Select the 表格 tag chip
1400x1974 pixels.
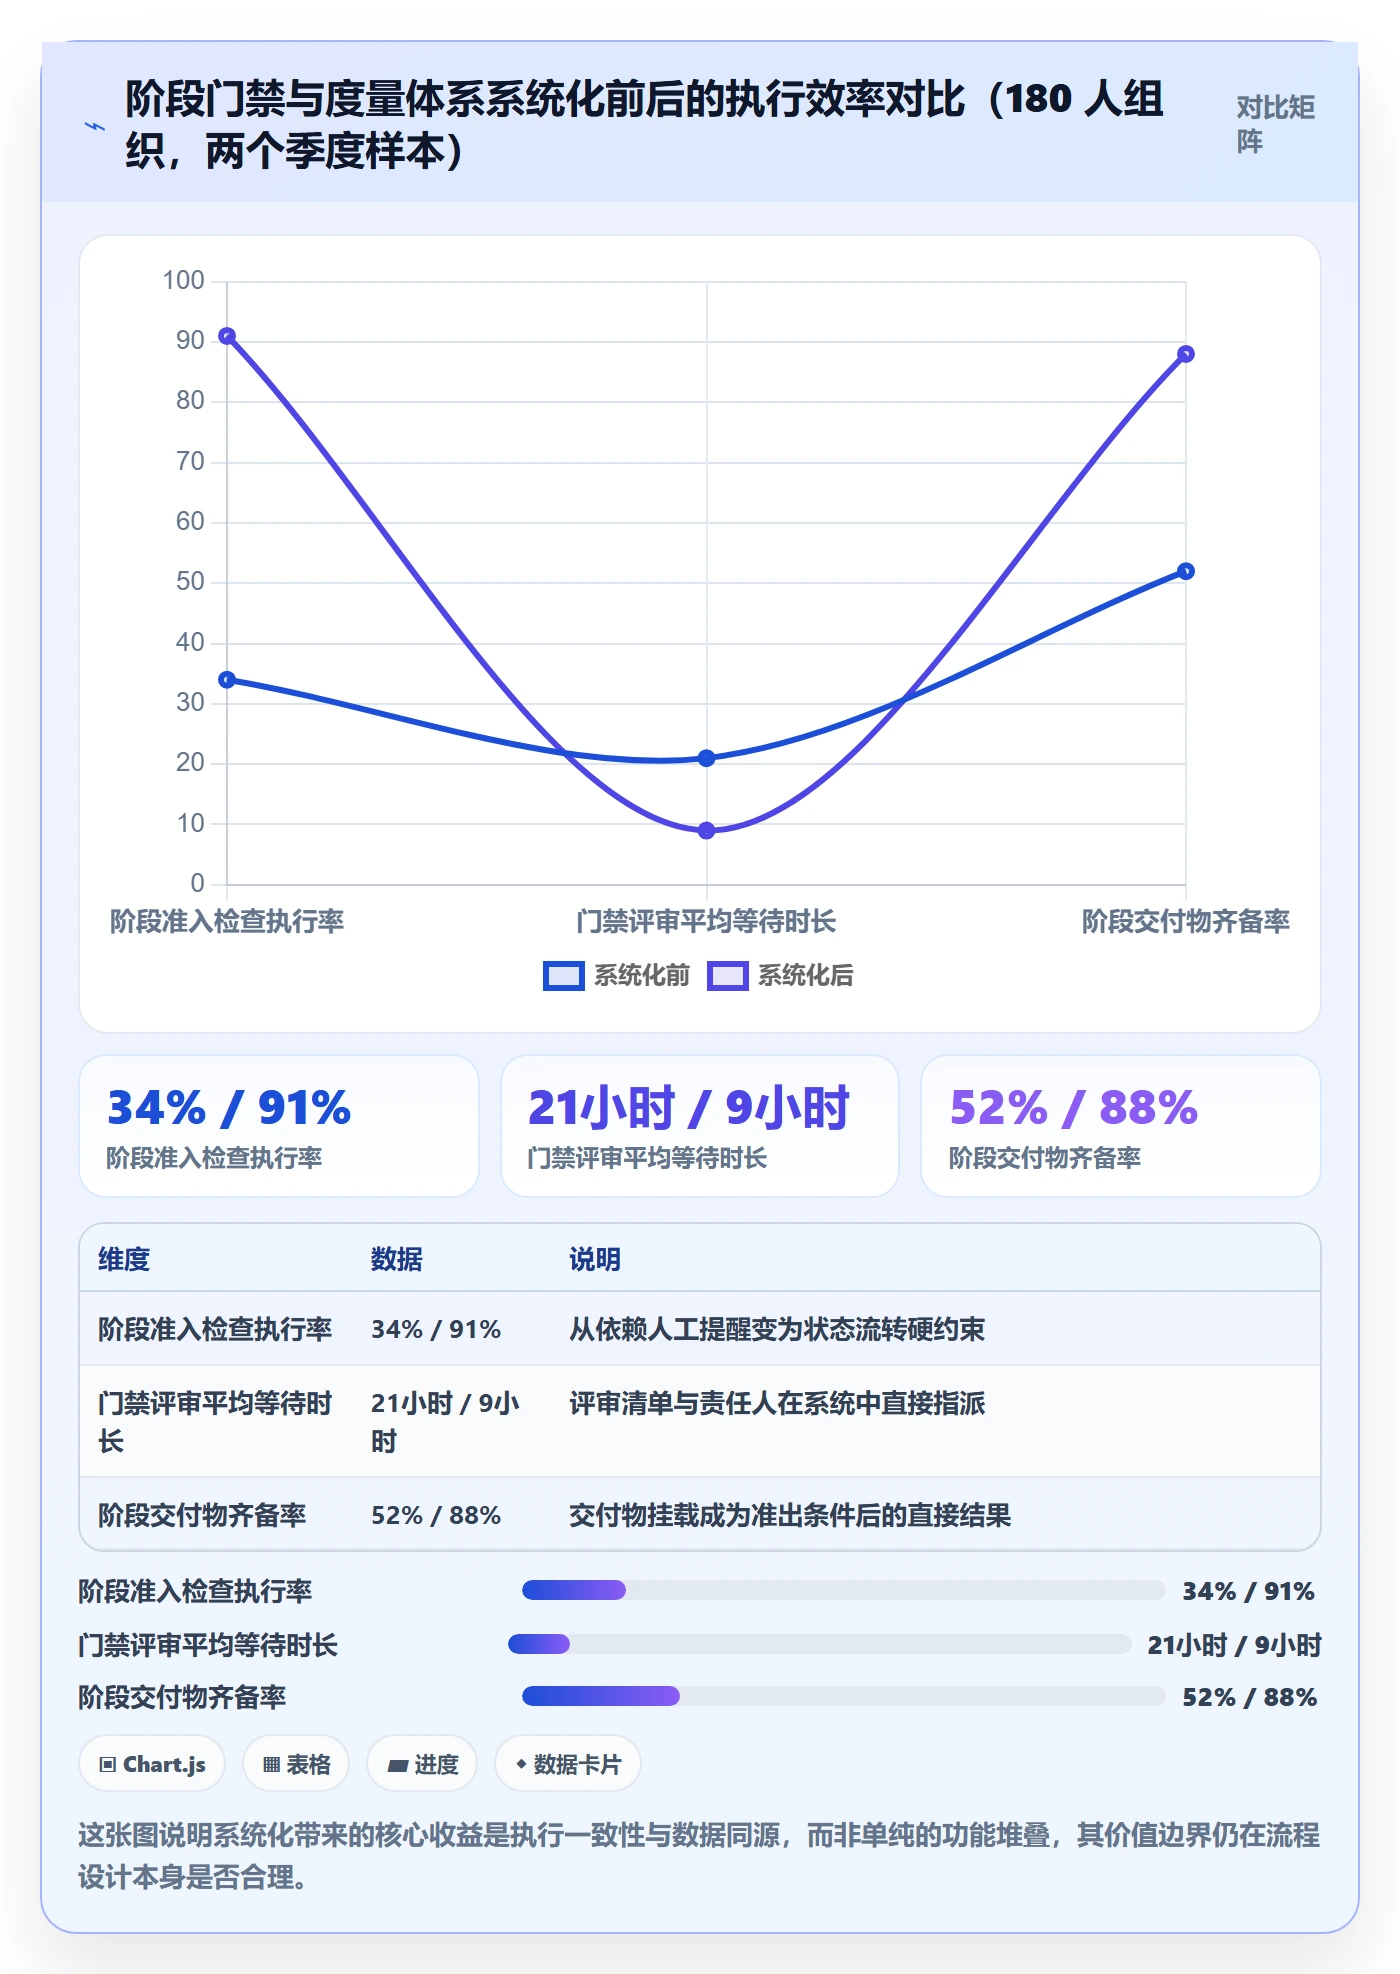pyautogui.click(x=296, y=1764)
